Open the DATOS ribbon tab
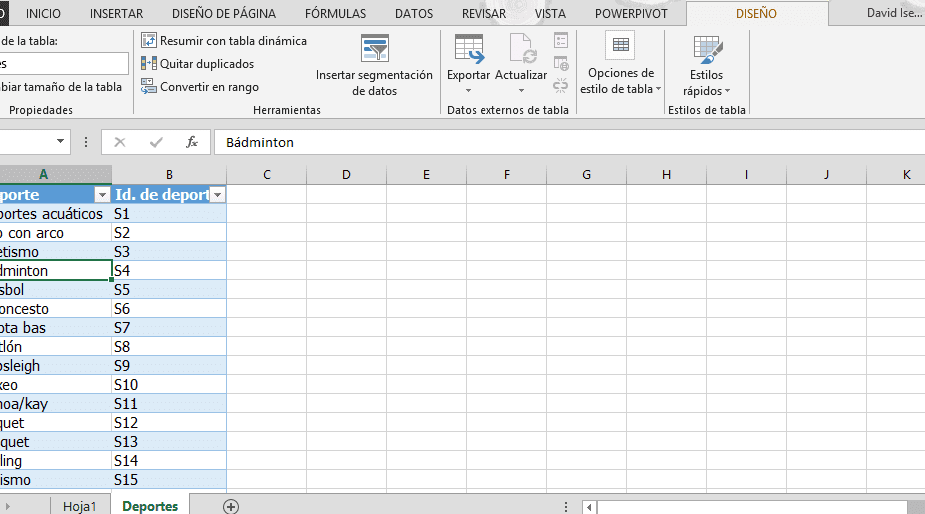Image resolution: width=925 pixels, height=514 pixels. (x=414, y=13)
